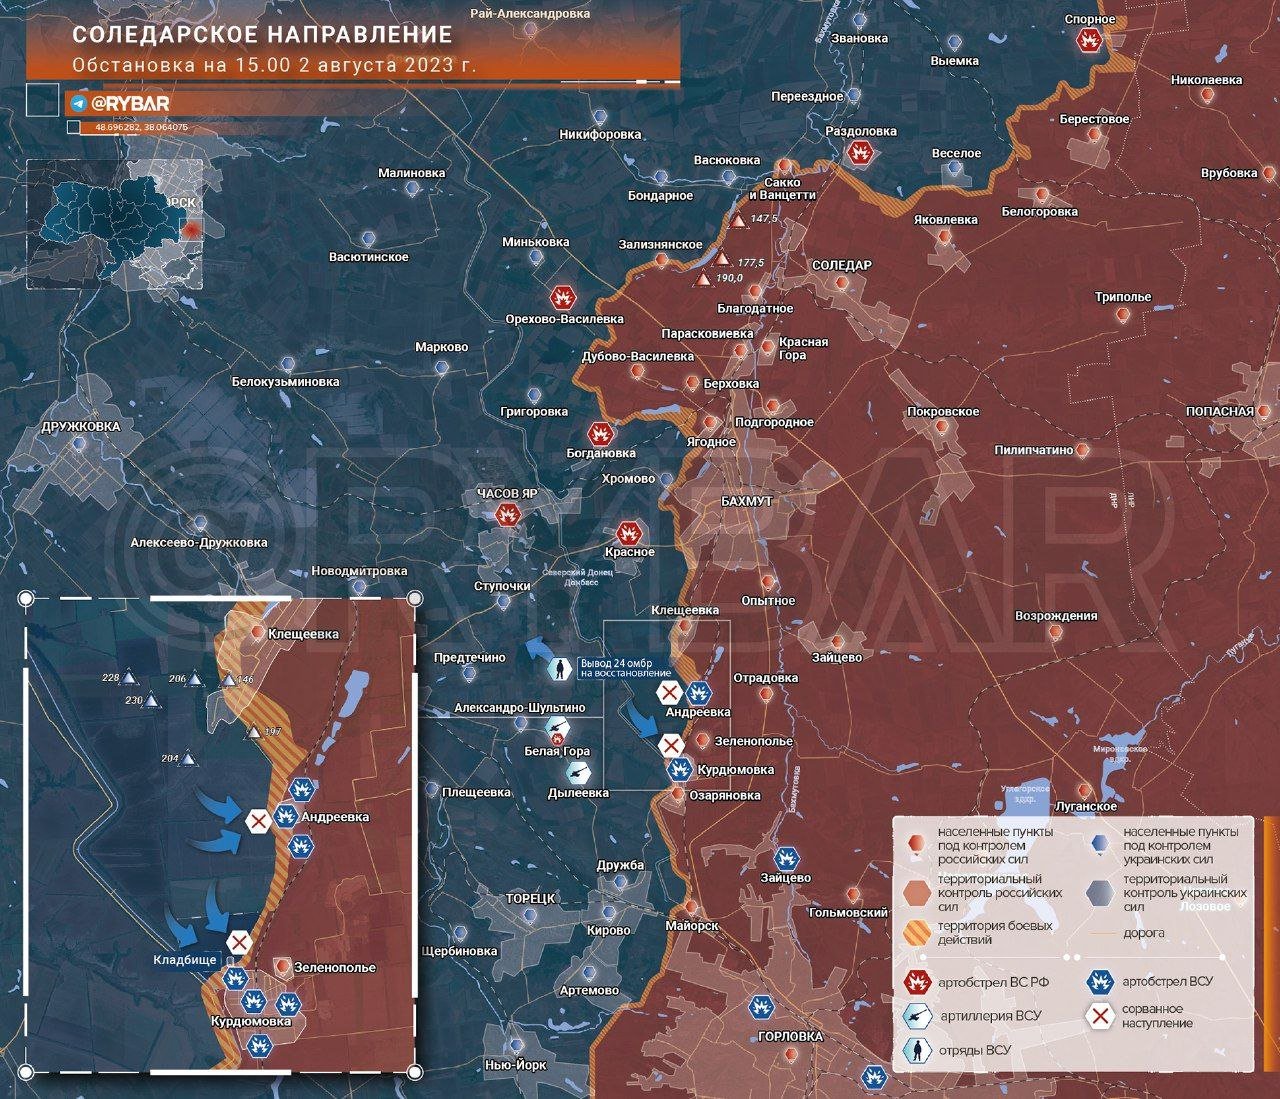1280x1099 pixels.
Task: Click the отряды ВСУ soldier legend icon
Action: [912, 1050]
